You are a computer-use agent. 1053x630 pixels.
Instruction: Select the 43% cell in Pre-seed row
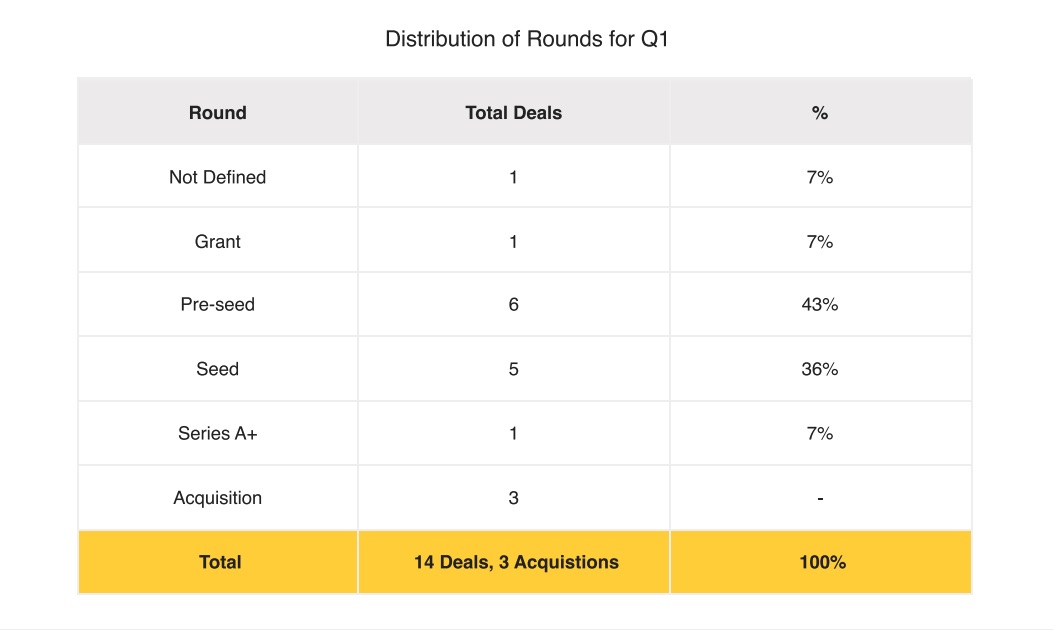820,305
